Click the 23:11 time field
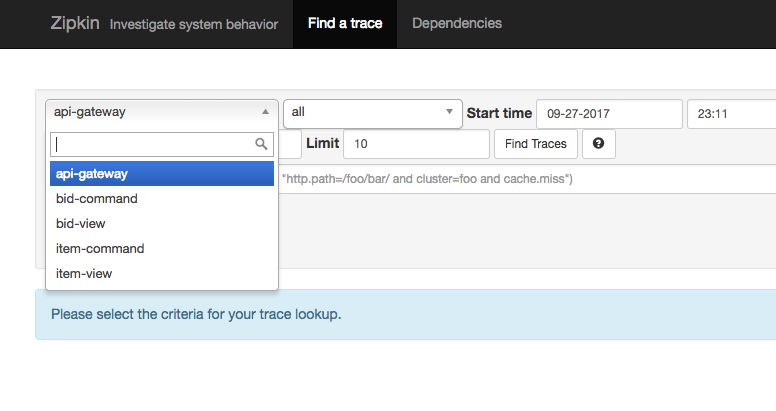 [730, 114]
